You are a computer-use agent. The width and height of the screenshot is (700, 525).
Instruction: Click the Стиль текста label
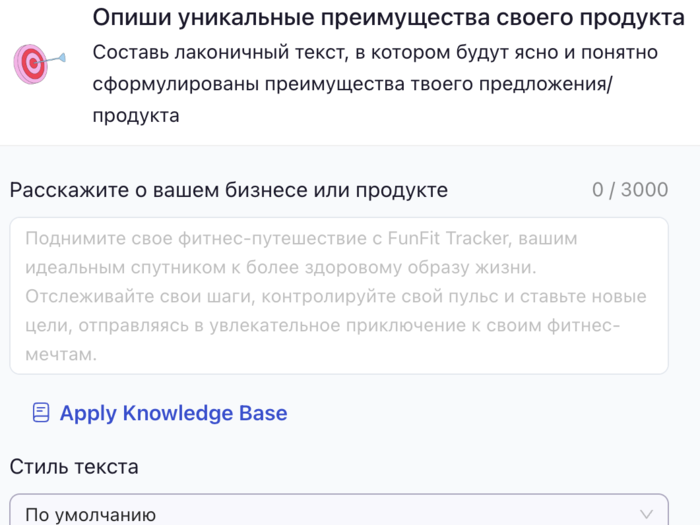74,466
